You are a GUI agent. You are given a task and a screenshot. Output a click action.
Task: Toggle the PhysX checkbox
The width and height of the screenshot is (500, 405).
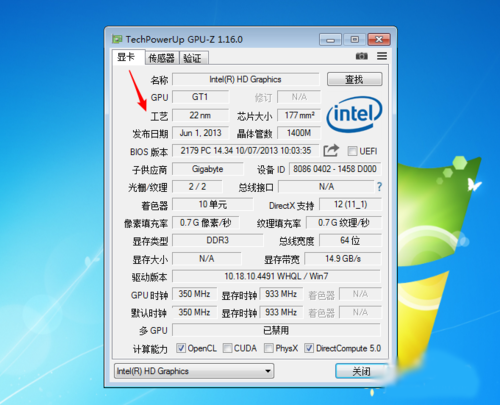pos(269,348)
